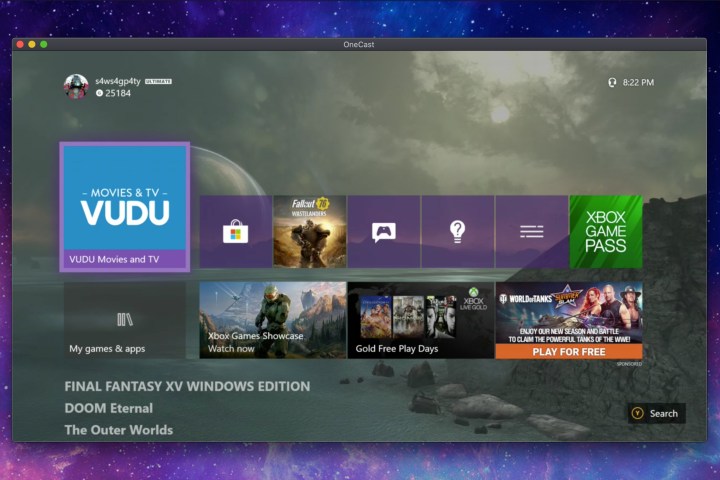Open My games & apps library
The image size is (720, 480).
pos(124,320)
